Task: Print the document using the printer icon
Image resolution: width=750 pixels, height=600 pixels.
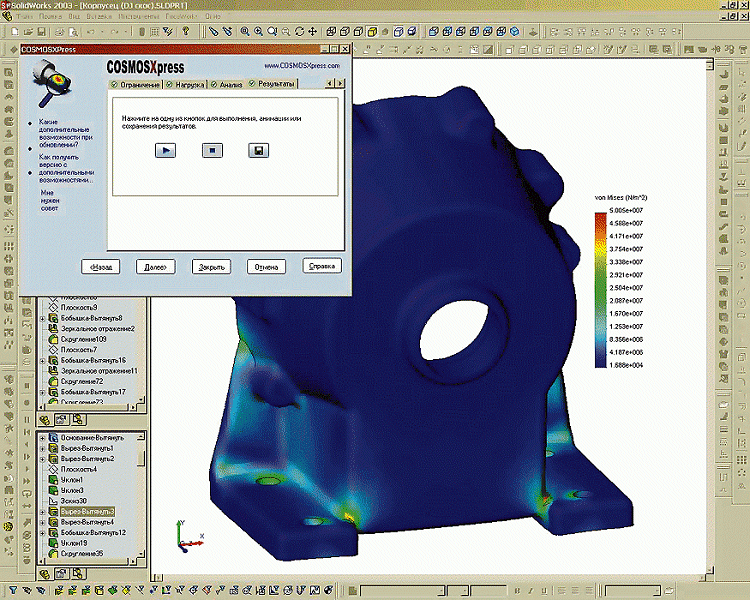Action: [59, 32]
